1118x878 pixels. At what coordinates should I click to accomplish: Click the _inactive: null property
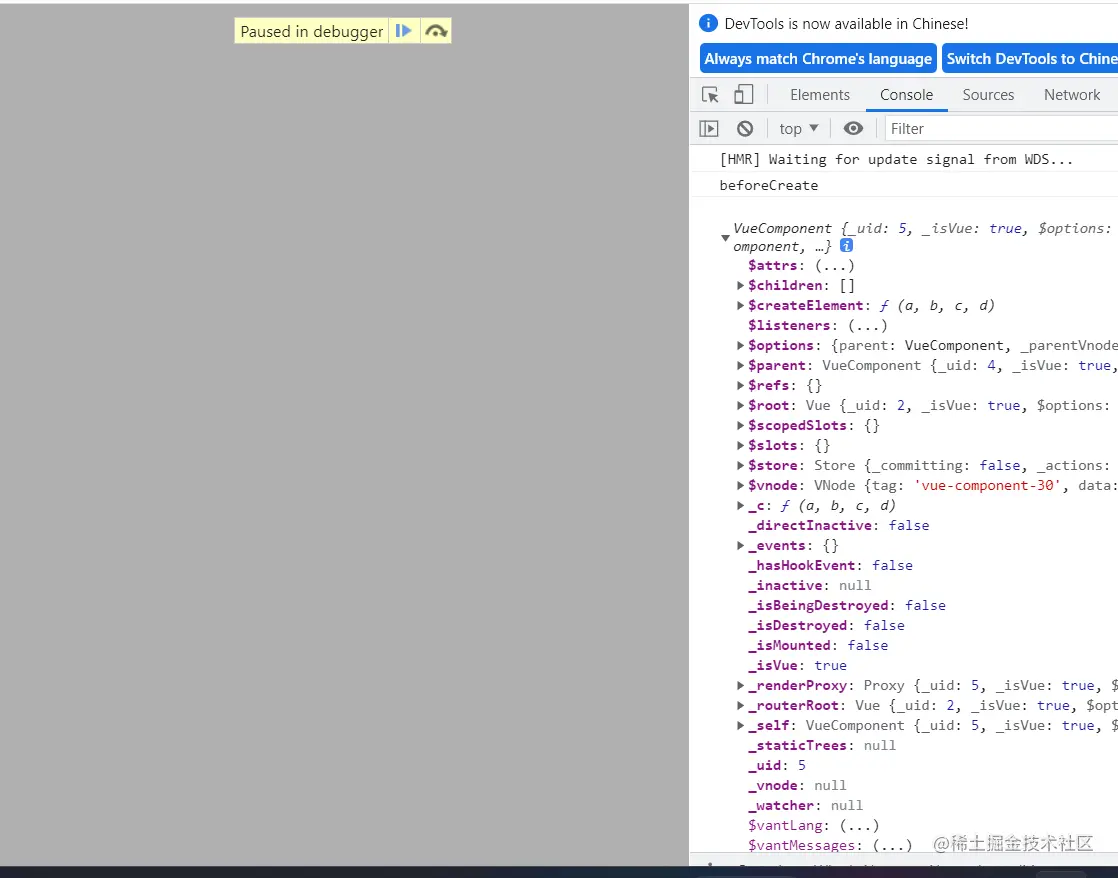[809, 586]
